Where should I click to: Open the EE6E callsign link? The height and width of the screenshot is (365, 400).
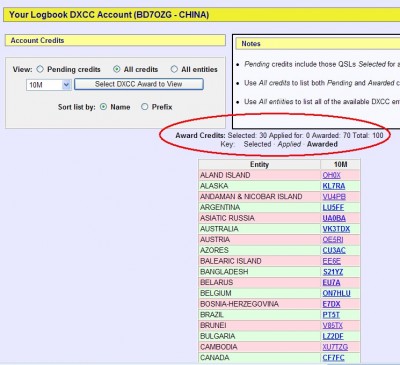[332, 261]
